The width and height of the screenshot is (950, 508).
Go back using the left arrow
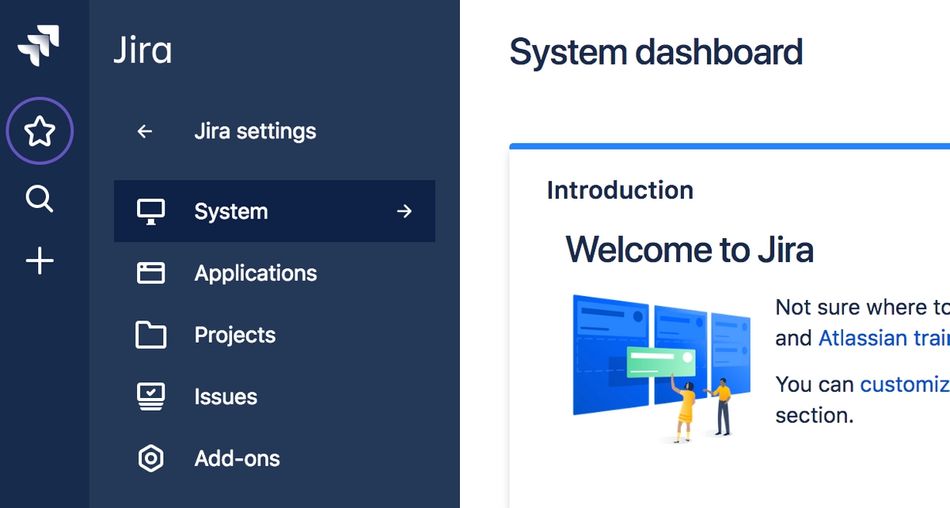[144, 131]
